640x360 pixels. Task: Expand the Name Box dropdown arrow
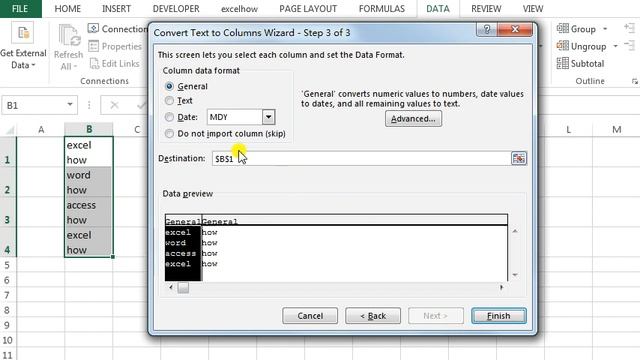pyautogui.click(x=70, y=105)
